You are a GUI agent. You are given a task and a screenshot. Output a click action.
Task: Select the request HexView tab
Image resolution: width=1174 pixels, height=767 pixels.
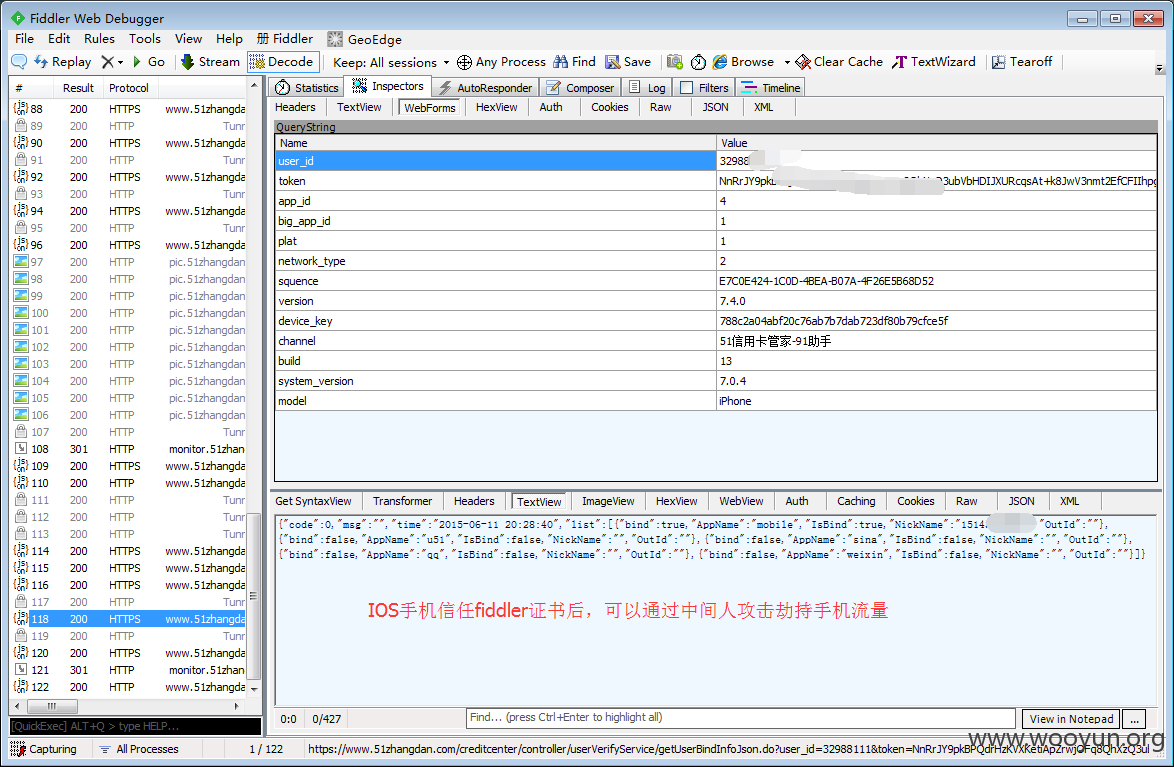(x=496, y=107)
